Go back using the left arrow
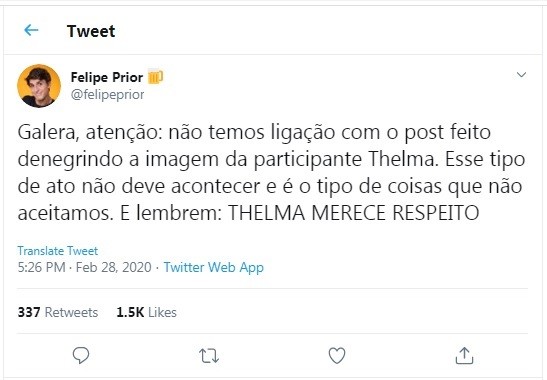The height and width of the screenshot is (380, 547). (31, 30)
